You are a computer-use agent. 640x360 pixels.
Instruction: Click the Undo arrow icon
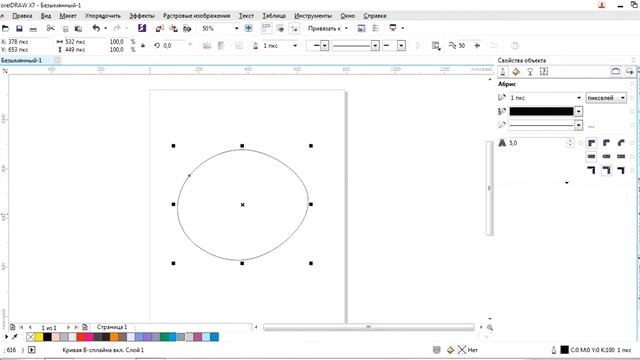[x=96, y=28]
